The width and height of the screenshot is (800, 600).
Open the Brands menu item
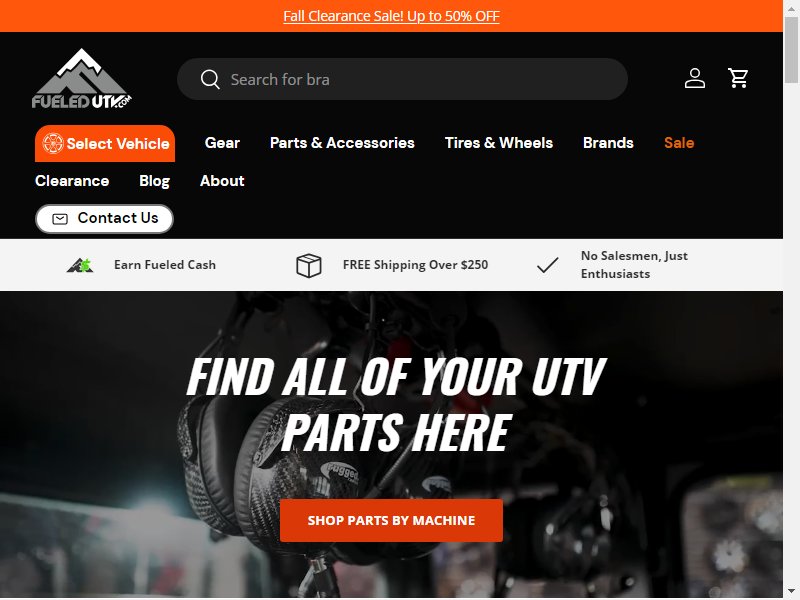click(608, 143)
